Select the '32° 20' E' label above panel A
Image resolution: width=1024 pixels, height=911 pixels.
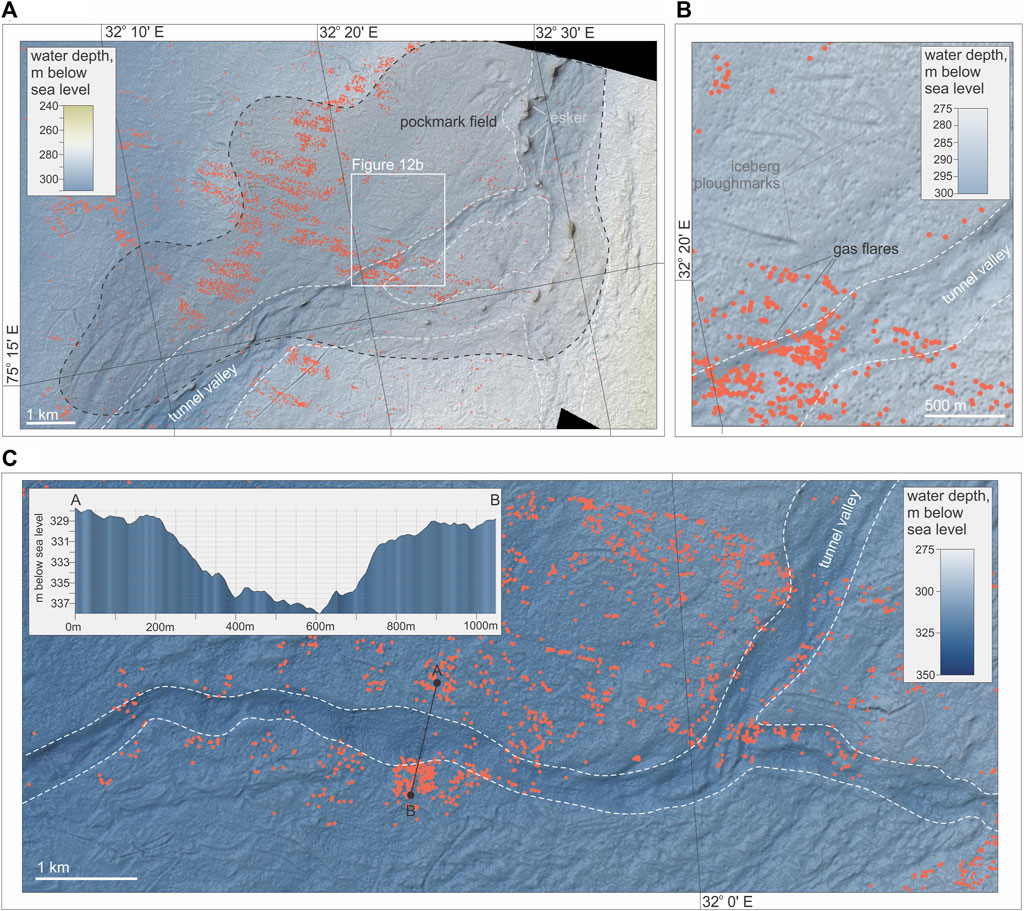point(348,33)
